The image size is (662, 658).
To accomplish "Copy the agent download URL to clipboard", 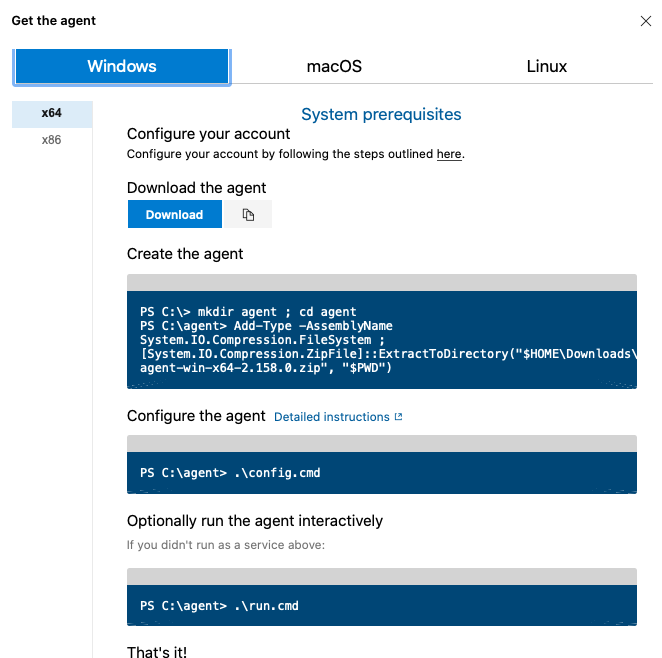I will pos(248,215).
